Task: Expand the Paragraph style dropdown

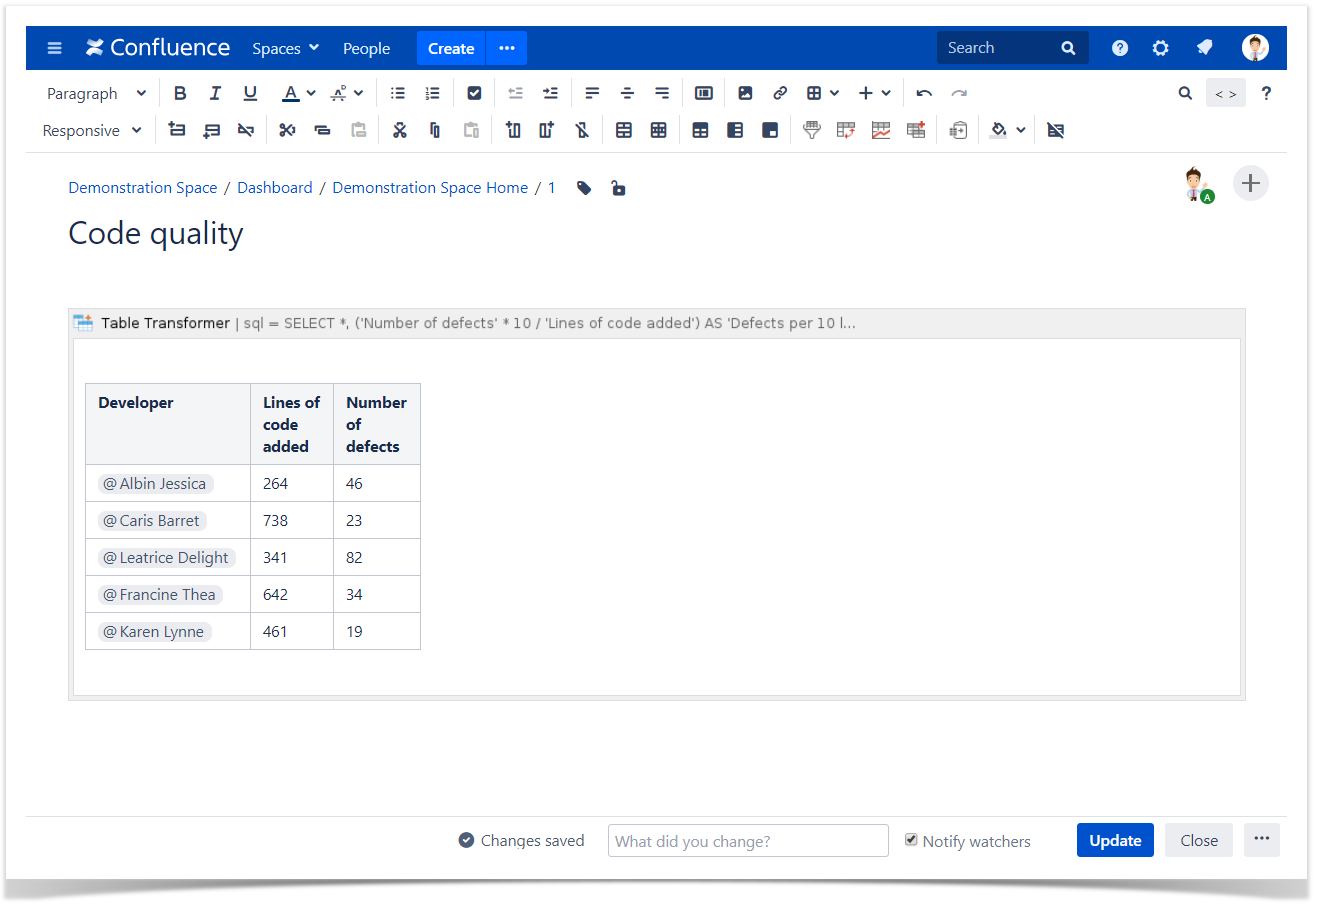Action: click(x=96, y=93)
